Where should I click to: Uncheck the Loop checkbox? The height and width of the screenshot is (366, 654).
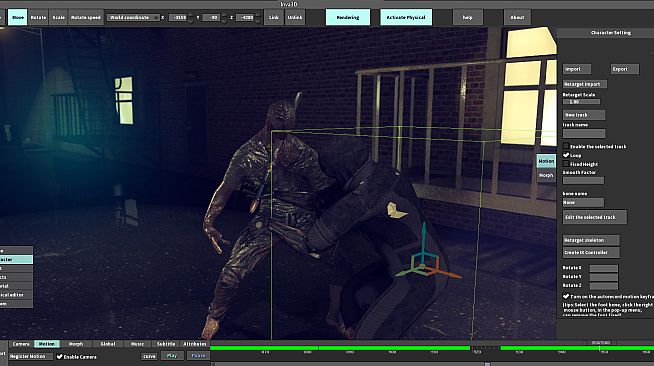pyautogui.click(x=566, y=155)
